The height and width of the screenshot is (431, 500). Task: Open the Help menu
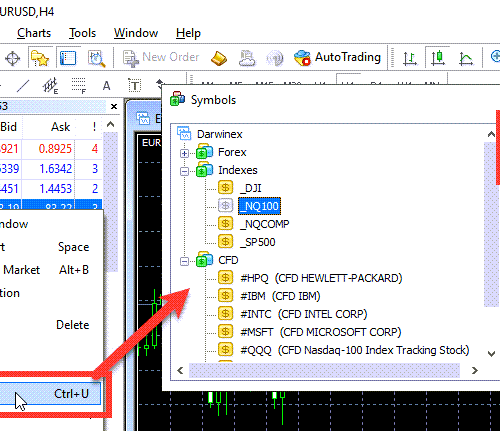188,33
